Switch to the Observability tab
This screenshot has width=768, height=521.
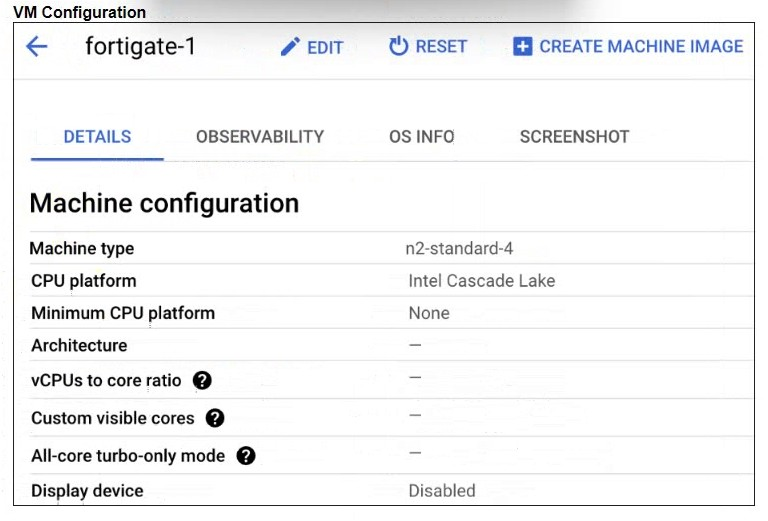pos(260,137)
